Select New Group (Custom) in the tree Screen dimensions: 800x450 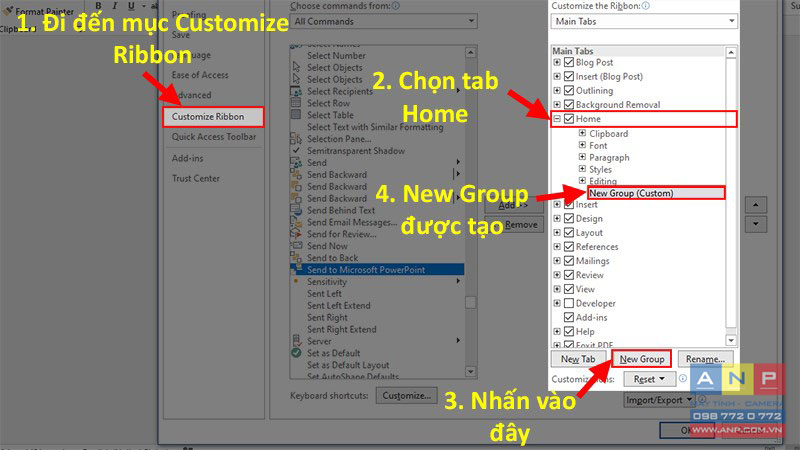[x=656, y=193]
